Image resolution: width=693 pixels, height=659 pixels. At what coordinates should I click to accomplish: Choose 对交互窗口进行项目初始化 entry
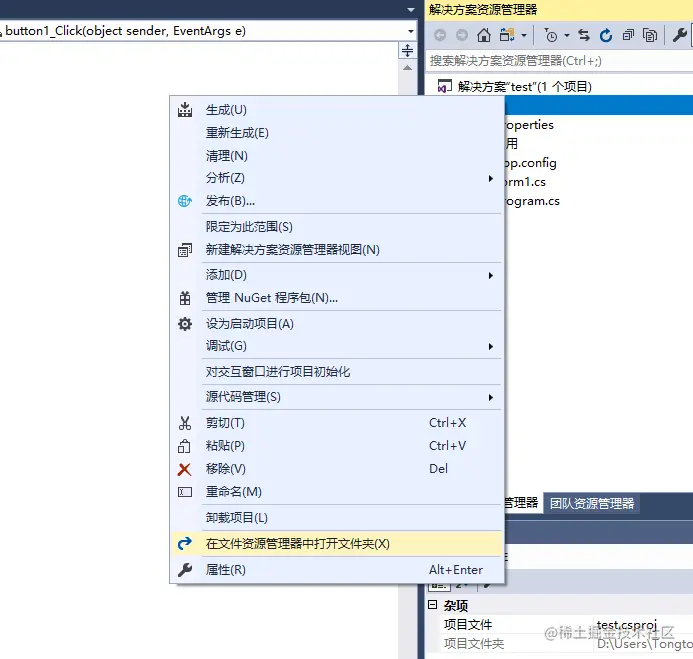337,371
